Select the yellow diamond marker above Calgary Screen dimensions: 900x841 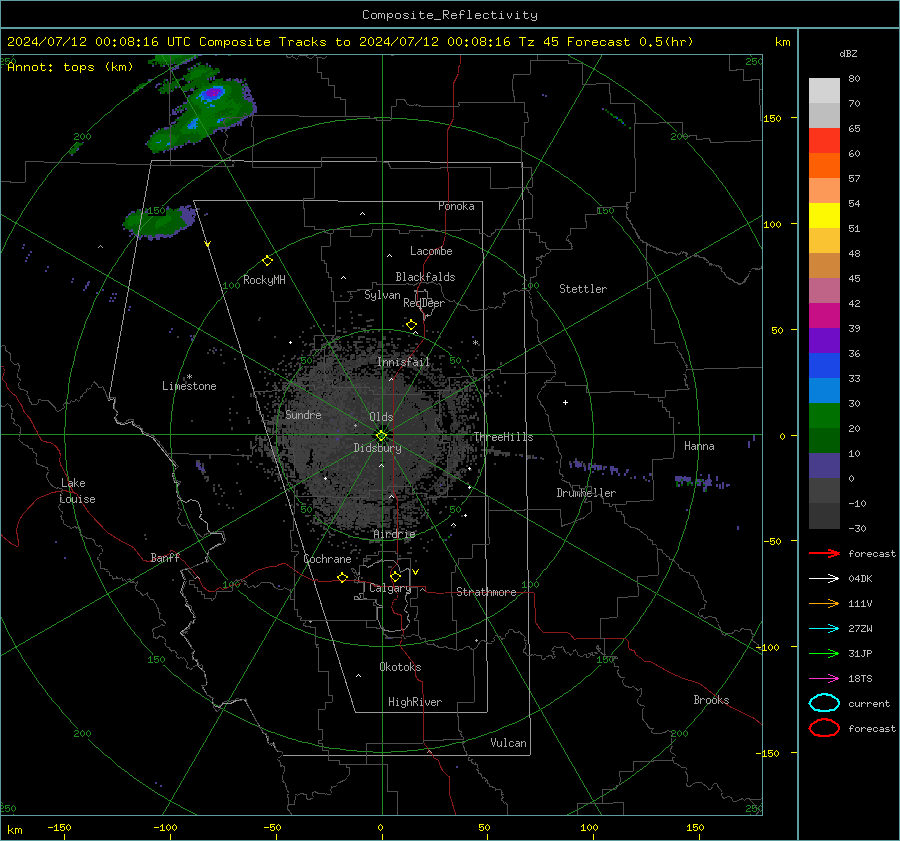pos(395,576)
